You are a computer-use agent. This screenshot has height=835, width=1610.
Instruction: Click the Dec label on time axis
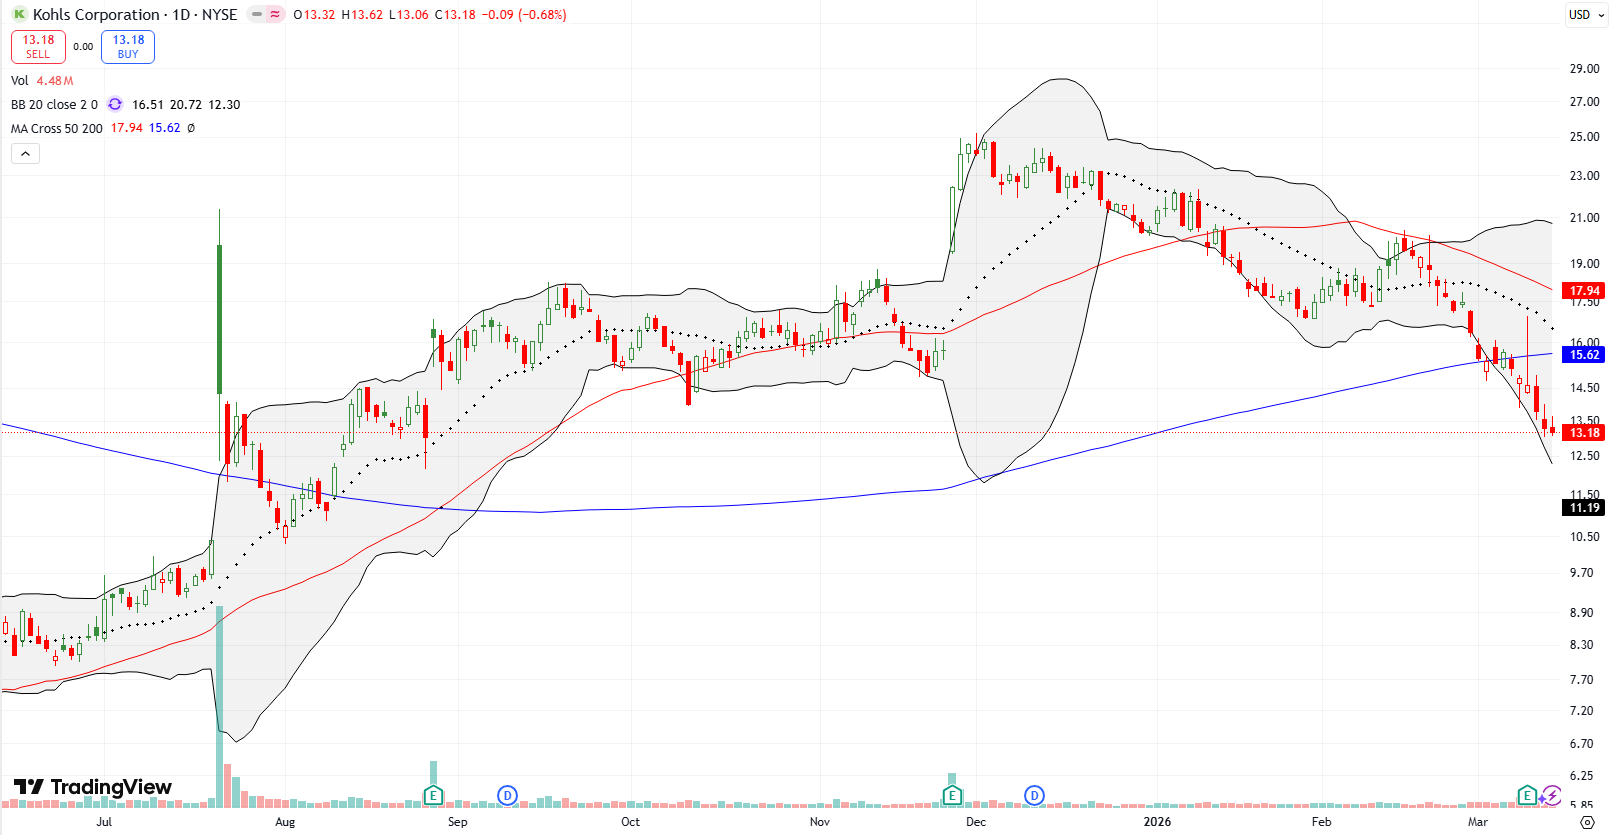click(975, 822)
